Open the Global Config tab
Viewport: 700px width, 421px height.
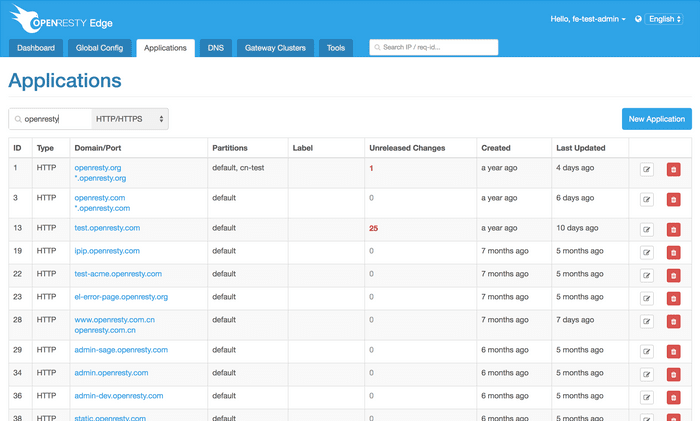99,48
